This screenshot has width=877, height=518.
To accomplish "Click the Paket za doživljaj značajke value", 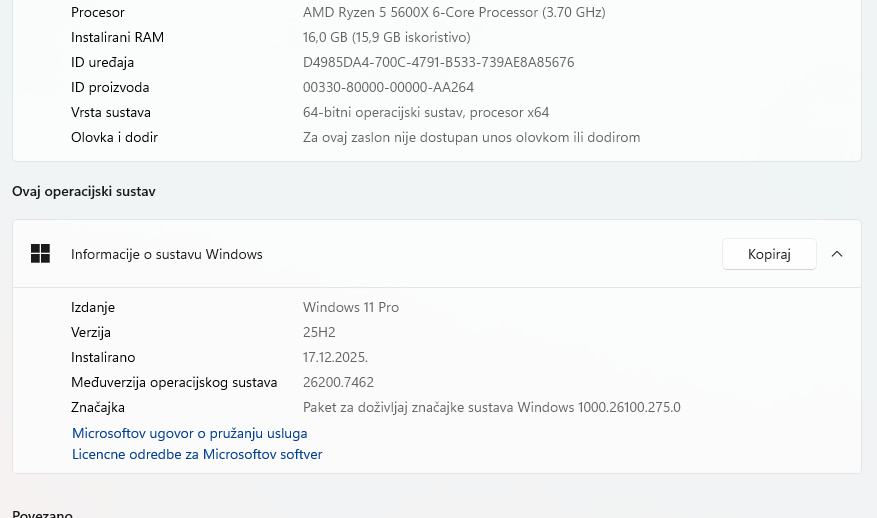I will 491,407.
